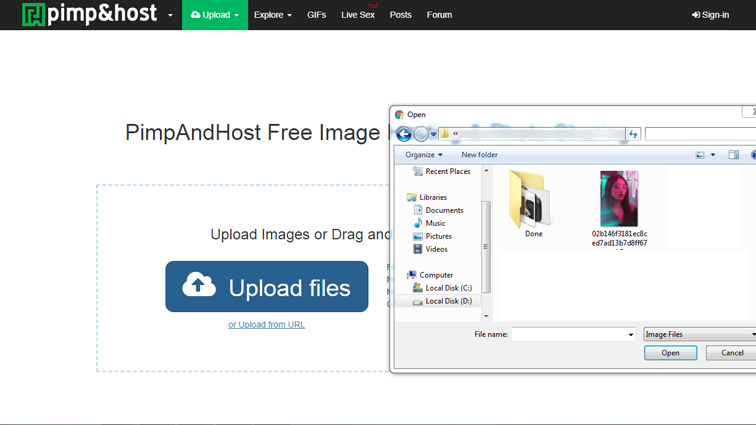Screen dimensions: 756x425
Task: Change view using the views icon
Action: click(x=700, y=155)
